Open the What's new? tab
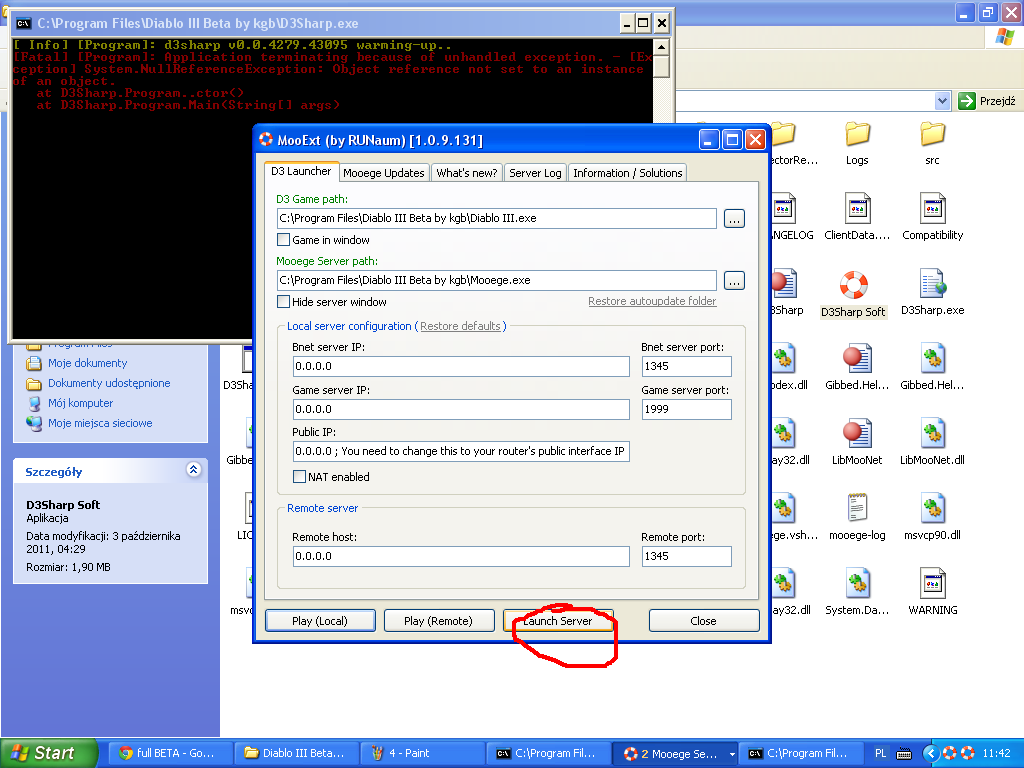1024x768 pixels. 467,173
